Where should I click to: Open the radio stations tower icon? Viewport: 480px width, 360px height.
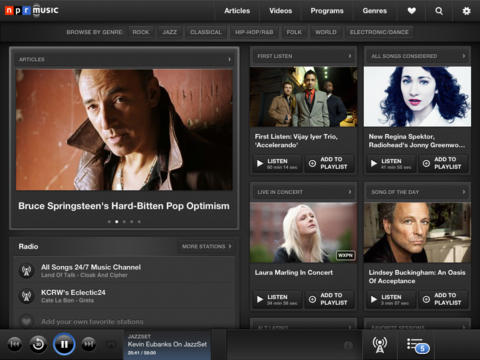click(x=380, y=345)
